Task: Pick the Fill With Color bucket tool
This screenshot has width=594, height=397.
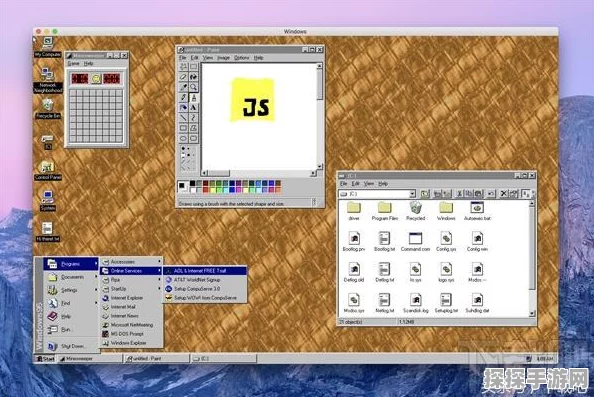Action: (194, 77)
